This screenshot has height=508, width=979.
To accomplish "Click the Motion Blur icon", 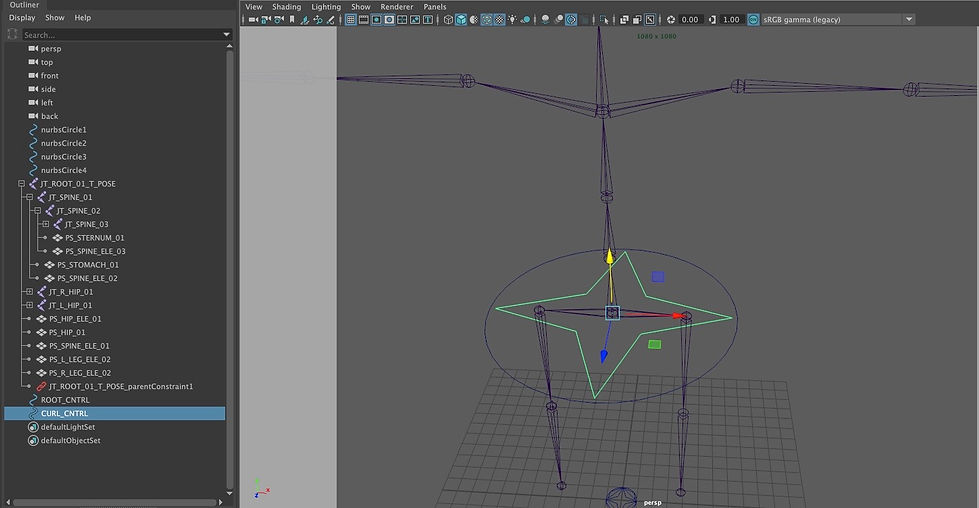I will click(559, 19).
